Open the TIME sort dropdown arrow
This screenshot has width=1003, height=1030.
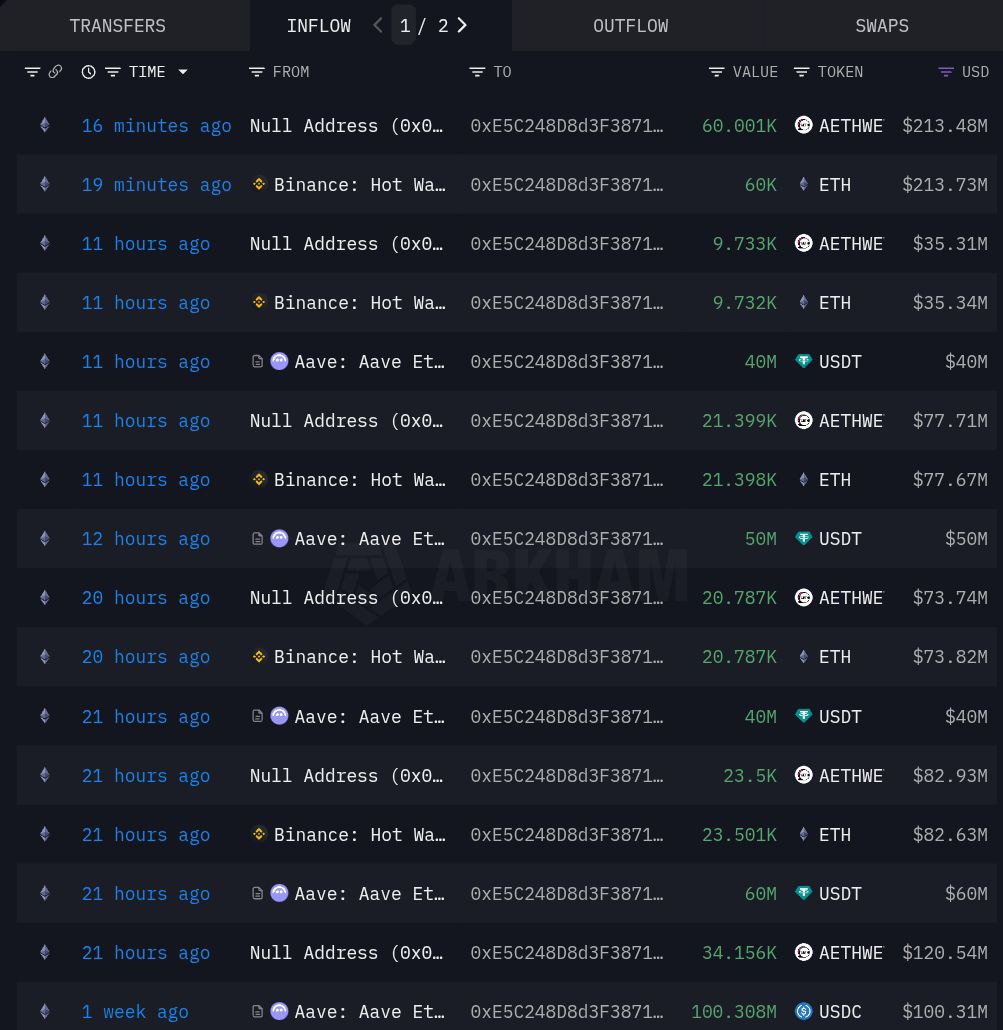click(x=182, y=72)
